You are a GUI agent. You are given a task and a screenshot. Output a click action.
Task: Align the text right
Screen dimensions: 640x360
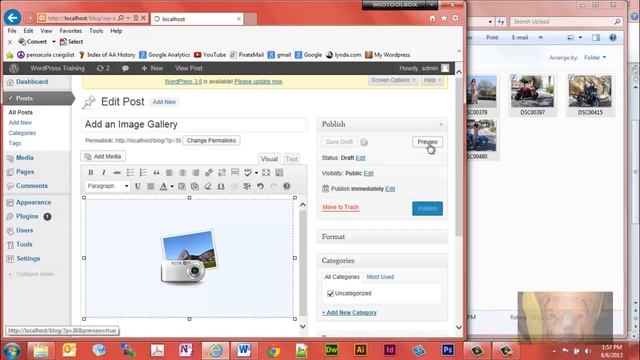coord(196,173)
